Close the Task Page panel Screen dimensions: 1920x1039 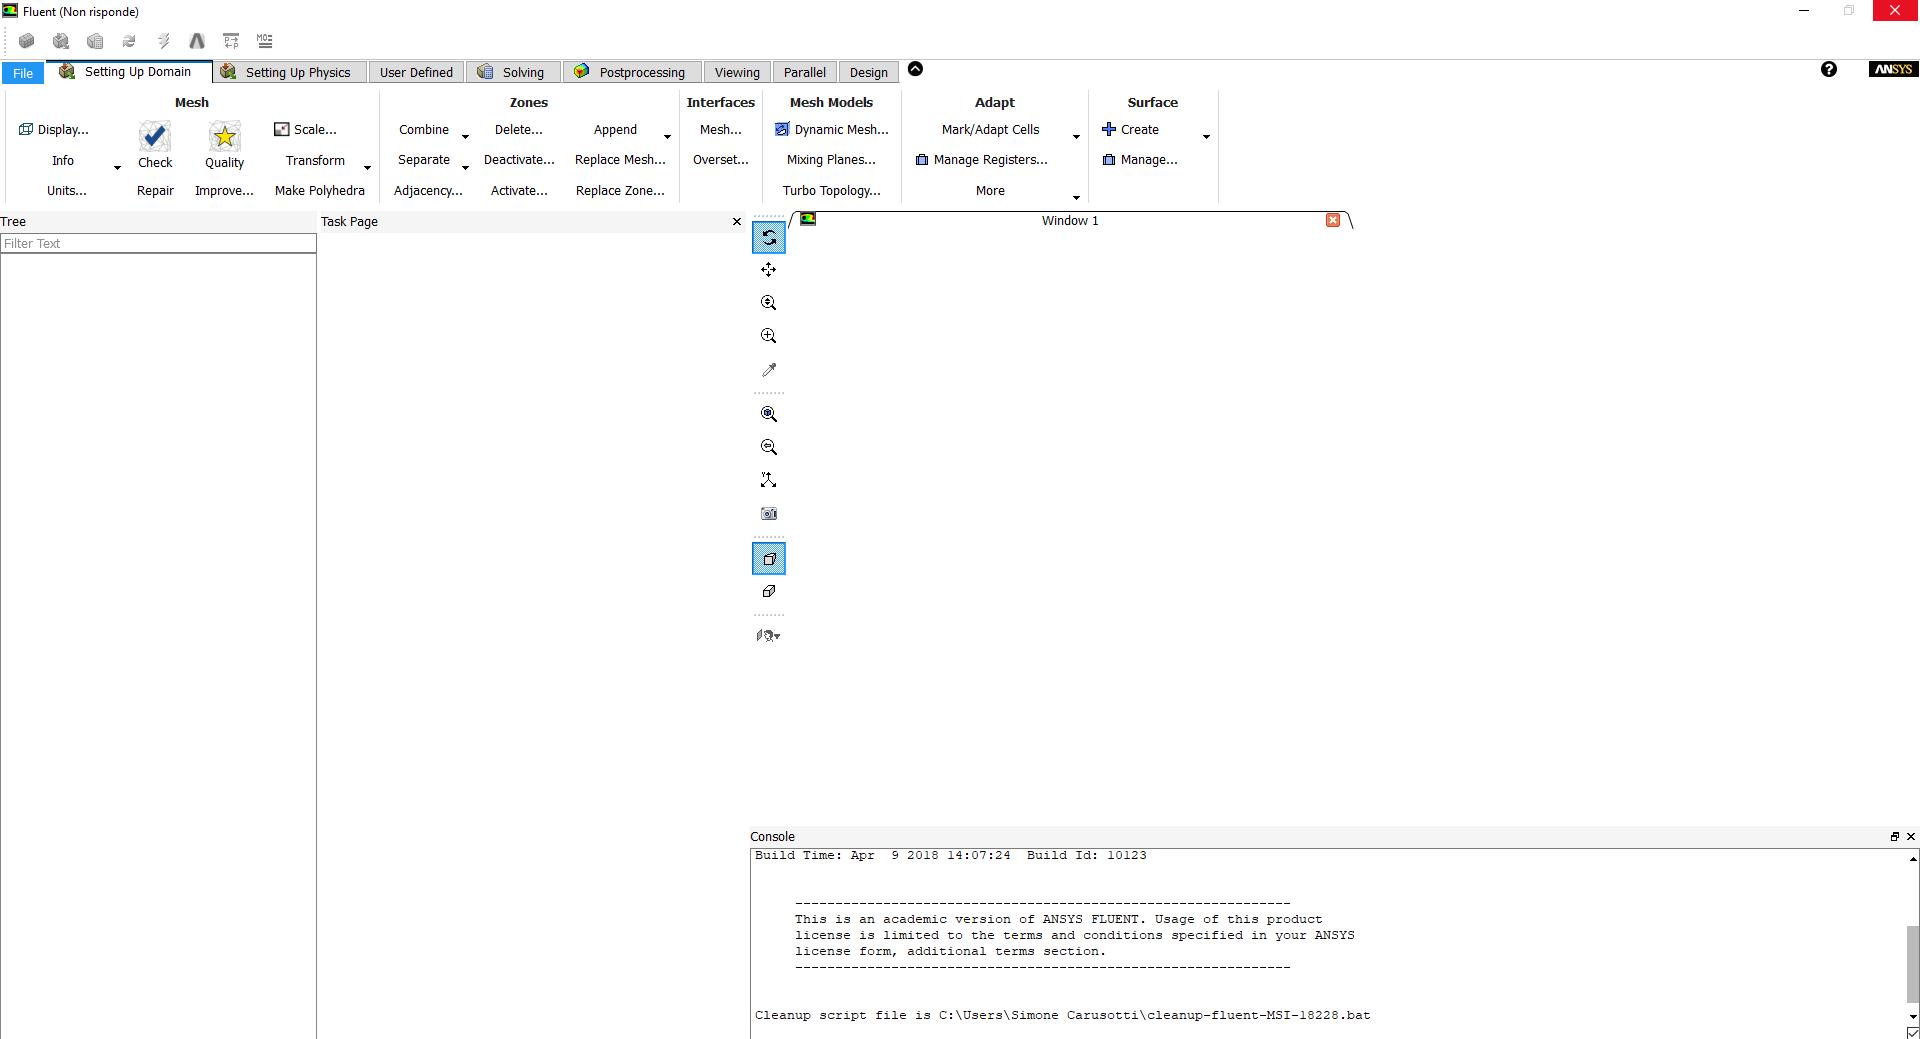[x=737, y=222]
